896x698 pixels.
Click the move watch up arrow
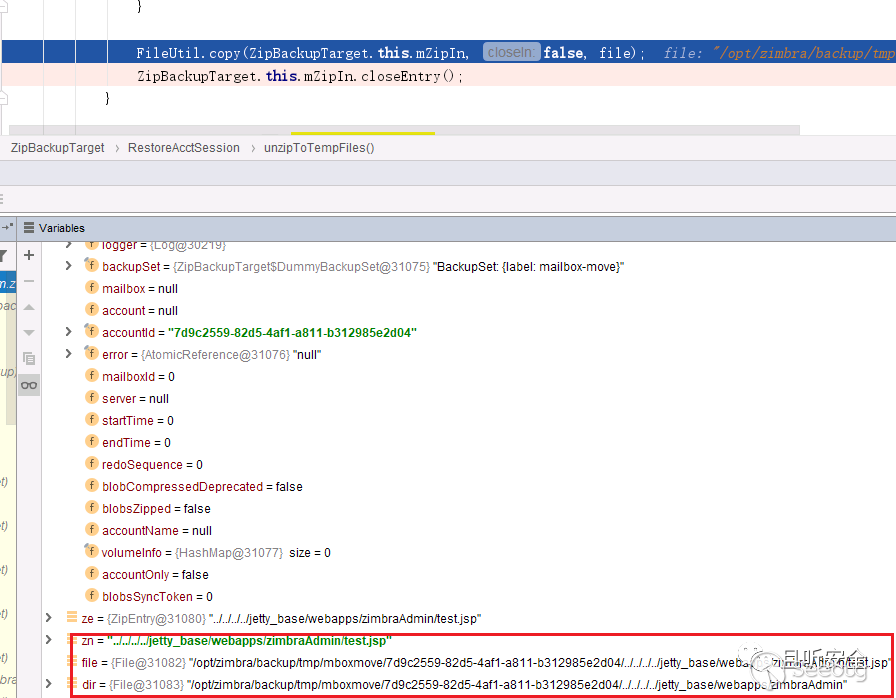[29, 307]
